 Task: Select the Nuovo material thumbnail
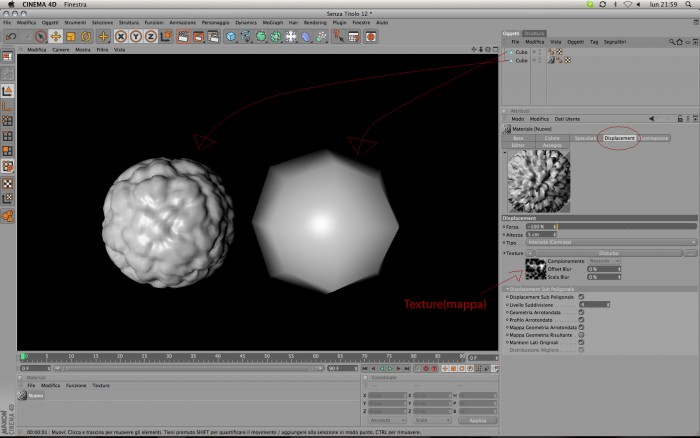(22, 396)
